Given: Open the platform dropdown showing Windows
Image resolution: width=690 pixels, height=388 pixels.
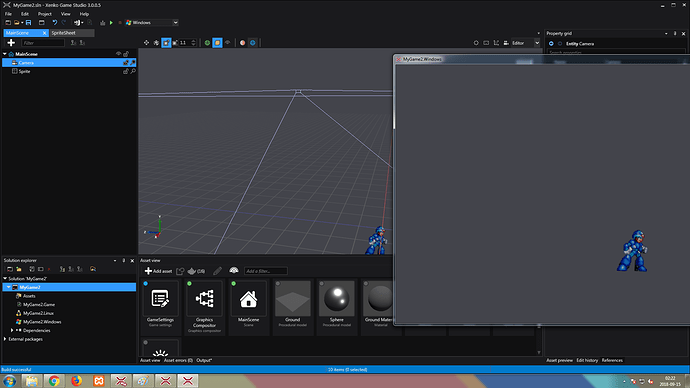Looking at the screenshot, I should click(152, 22).
